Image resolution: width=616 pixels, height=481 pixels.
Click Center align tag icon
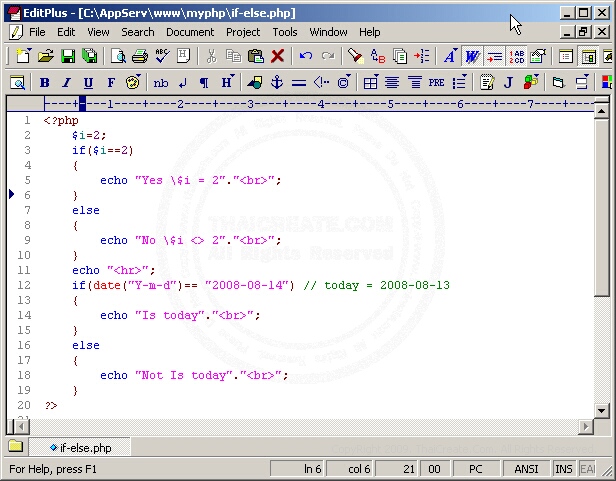click(x=392, y=83)
